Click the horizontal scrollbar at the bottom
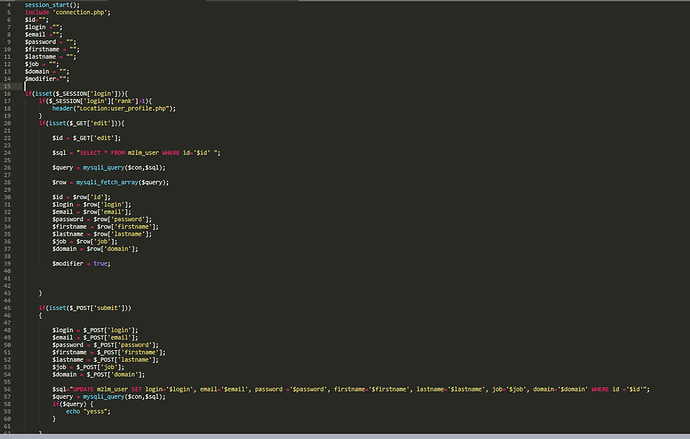Screen dimensions: 690x439 click(x=345, y=436)
